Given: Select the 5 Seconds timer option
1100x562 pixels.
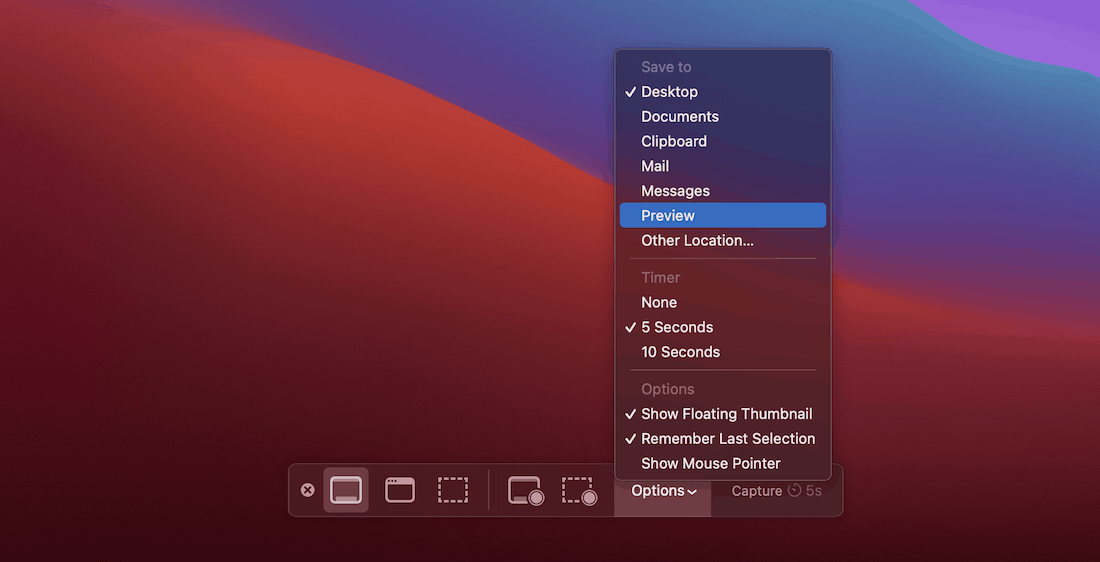Looking at the screenshot, I should (x=677, y=328).
